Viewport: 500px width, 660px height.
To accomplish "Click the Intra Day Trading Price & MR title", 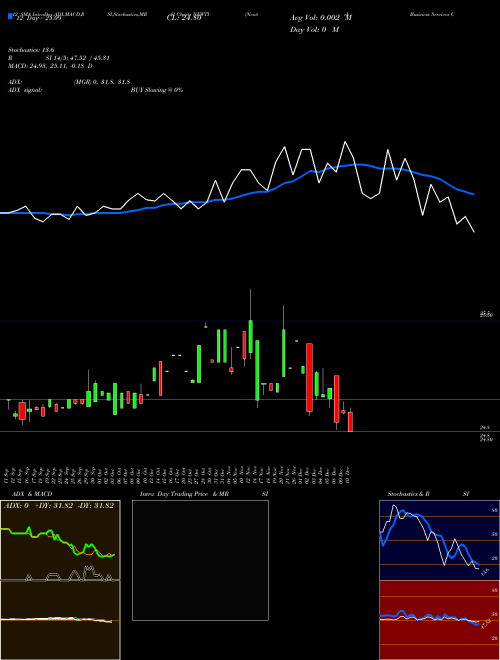I will [184, 494].
